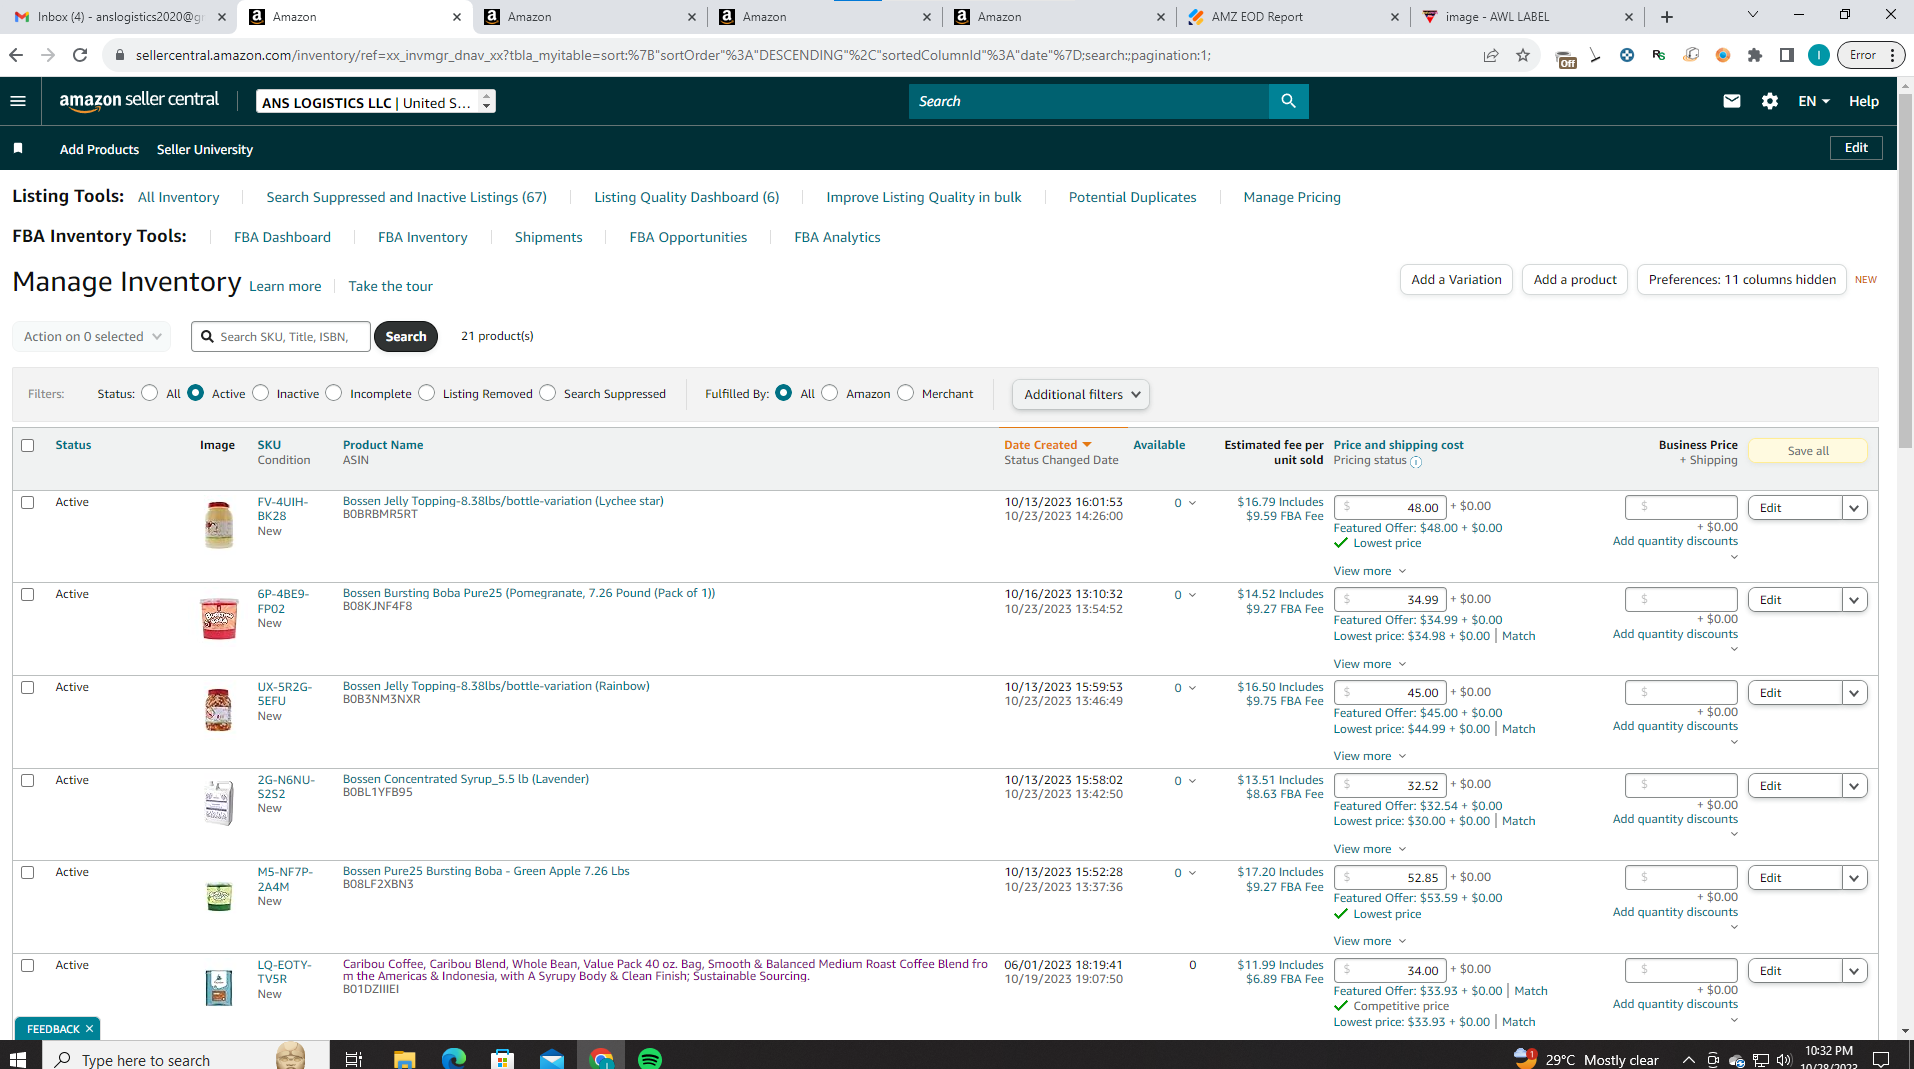Select the Search Suppressed radio button
The height and width of the screenshot is (1069, 1914).
pos(548,393)
